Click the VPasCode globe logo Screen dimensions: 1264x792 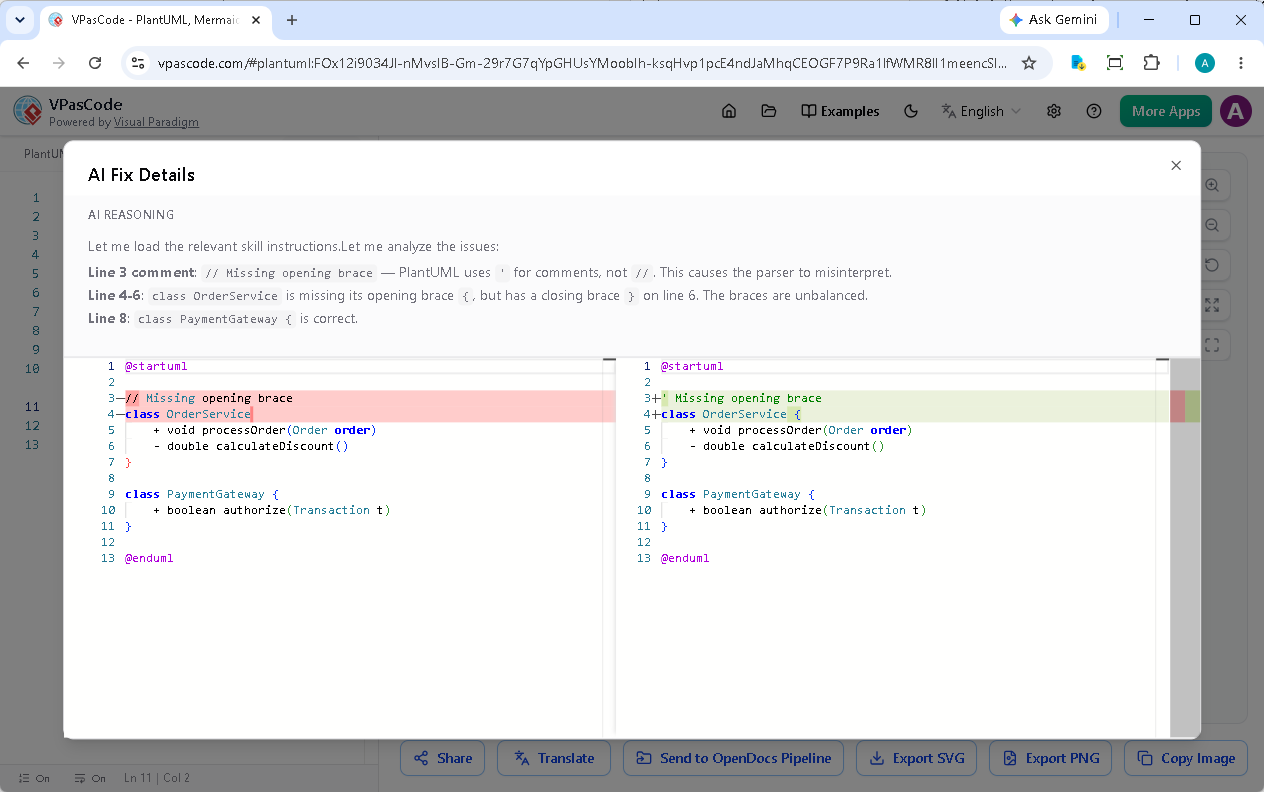(x=28, y=111)
